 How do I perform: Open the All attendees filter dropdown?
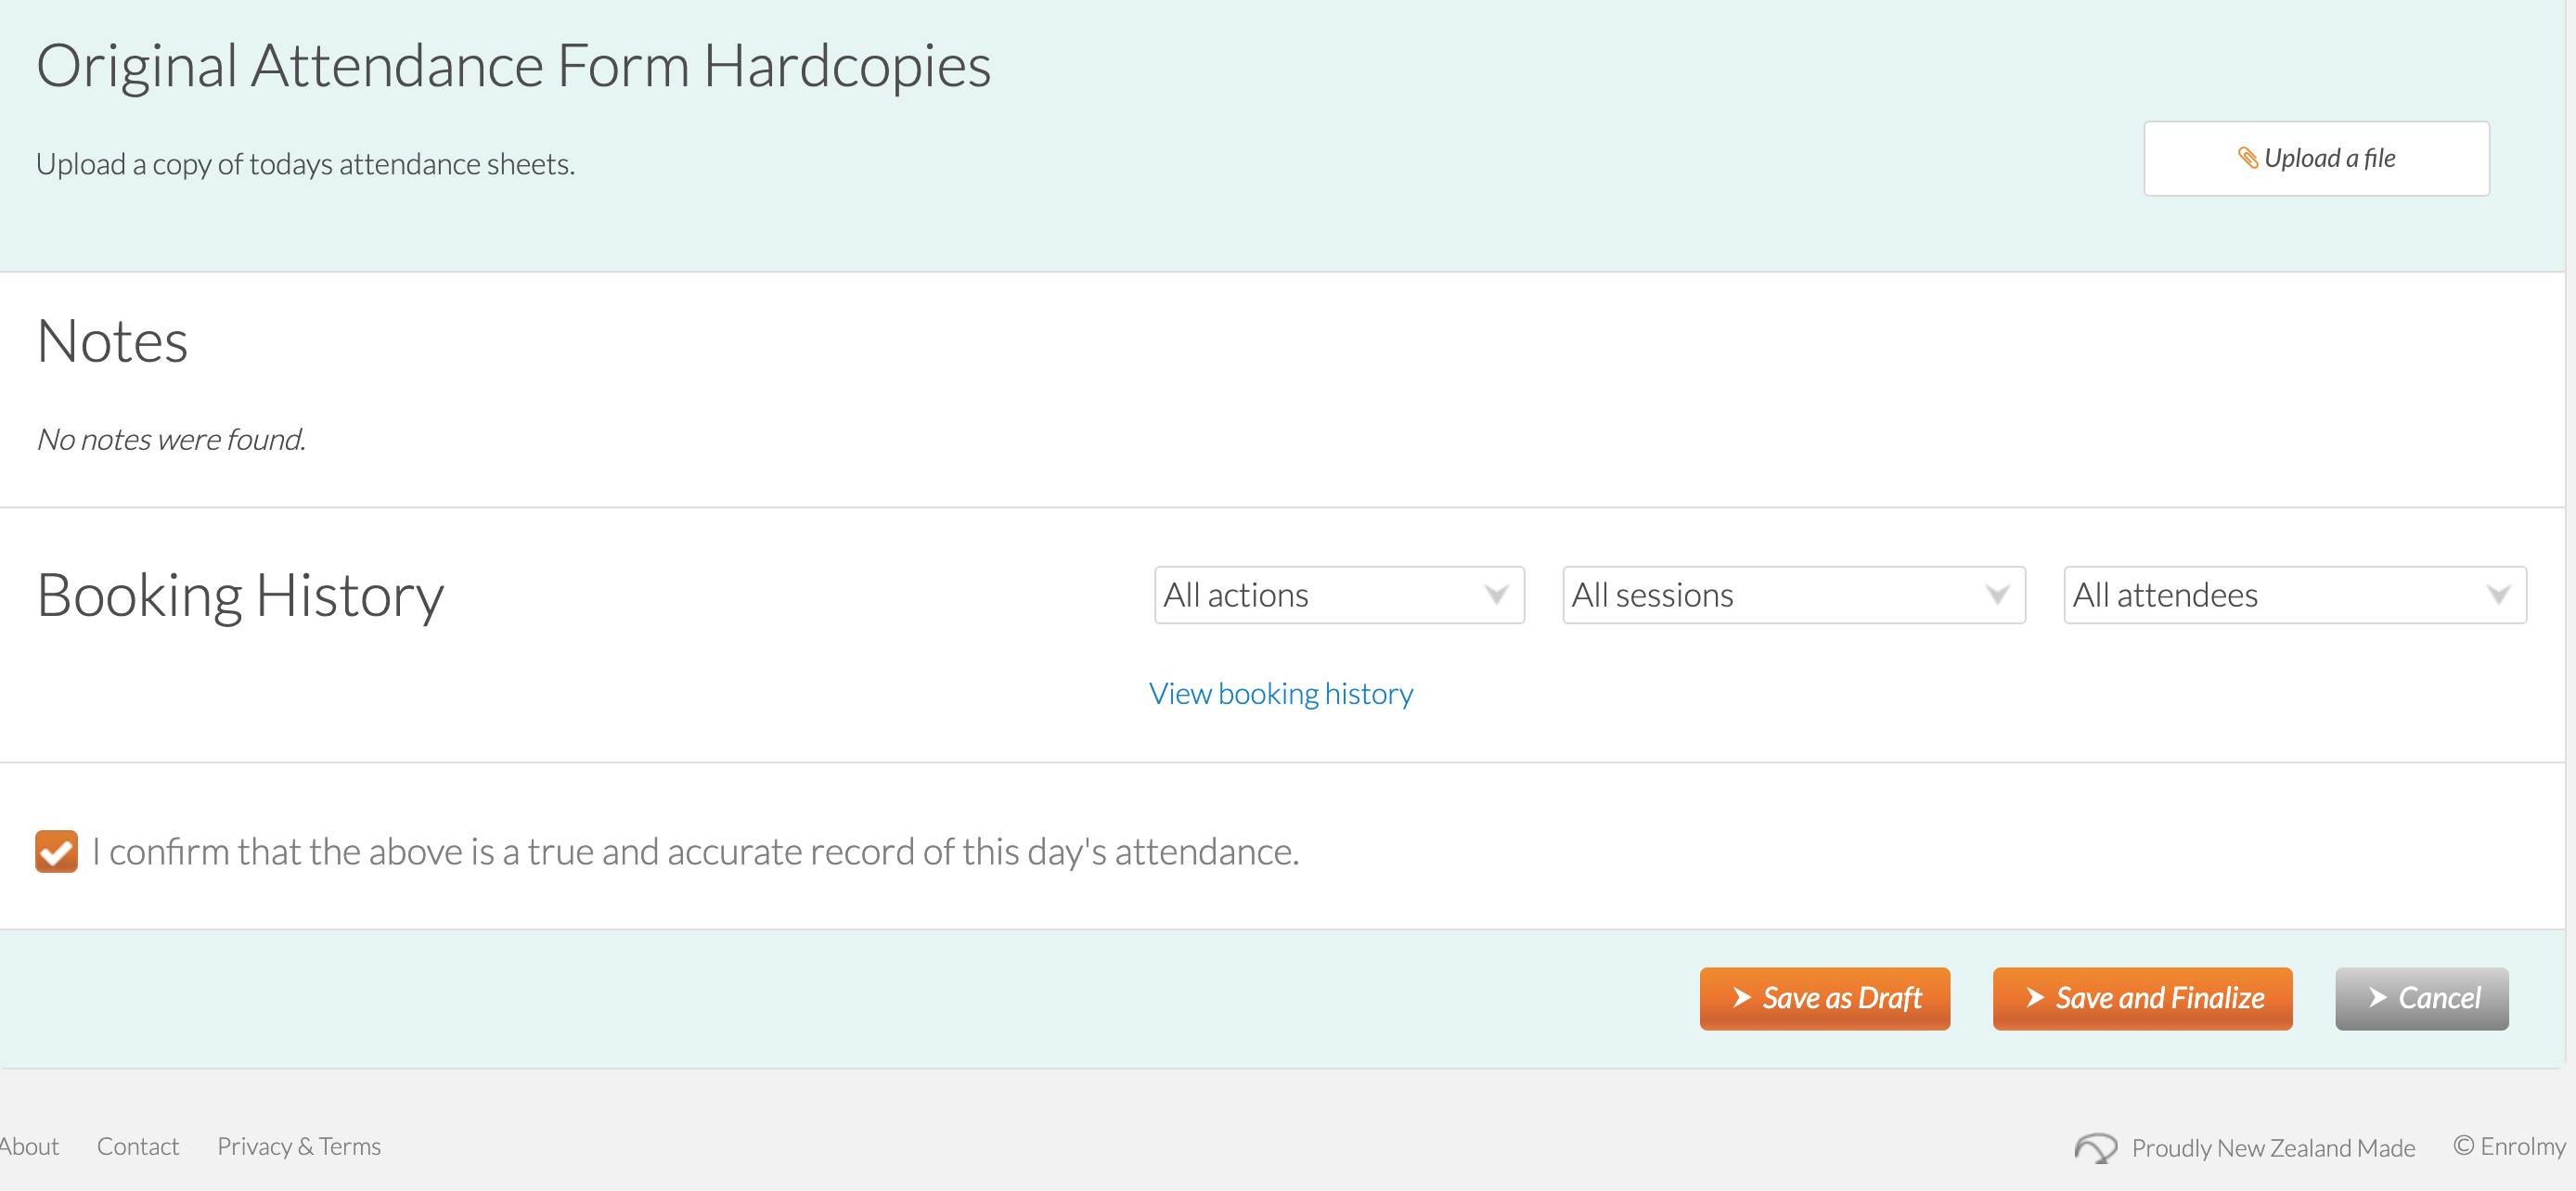2295,595
